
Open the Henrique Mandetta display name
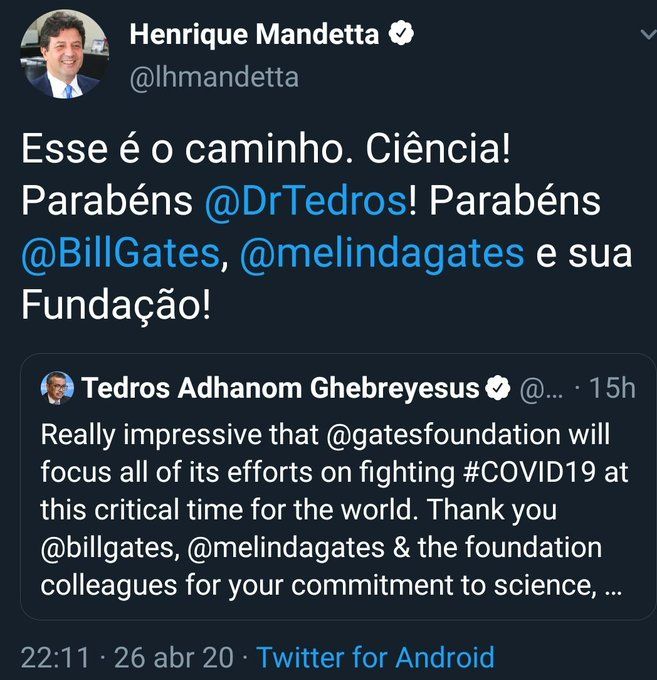(254, 35)
